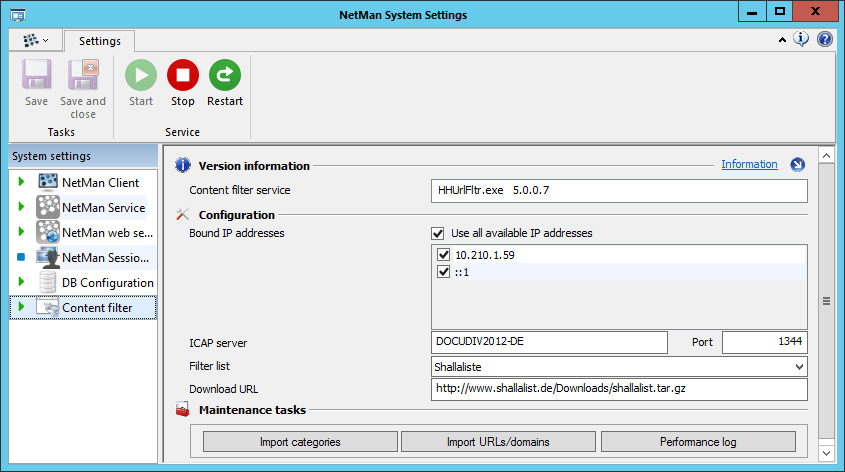Open the Filter list dropdown
Viewport: 845px width, 472px height.
(797, 368)
